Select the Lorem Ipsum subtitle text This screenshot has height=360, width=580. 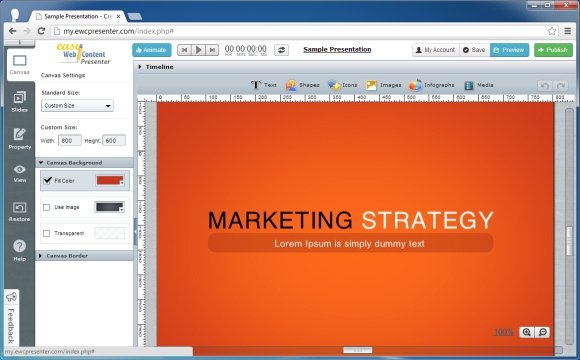[x=349, y=244]
